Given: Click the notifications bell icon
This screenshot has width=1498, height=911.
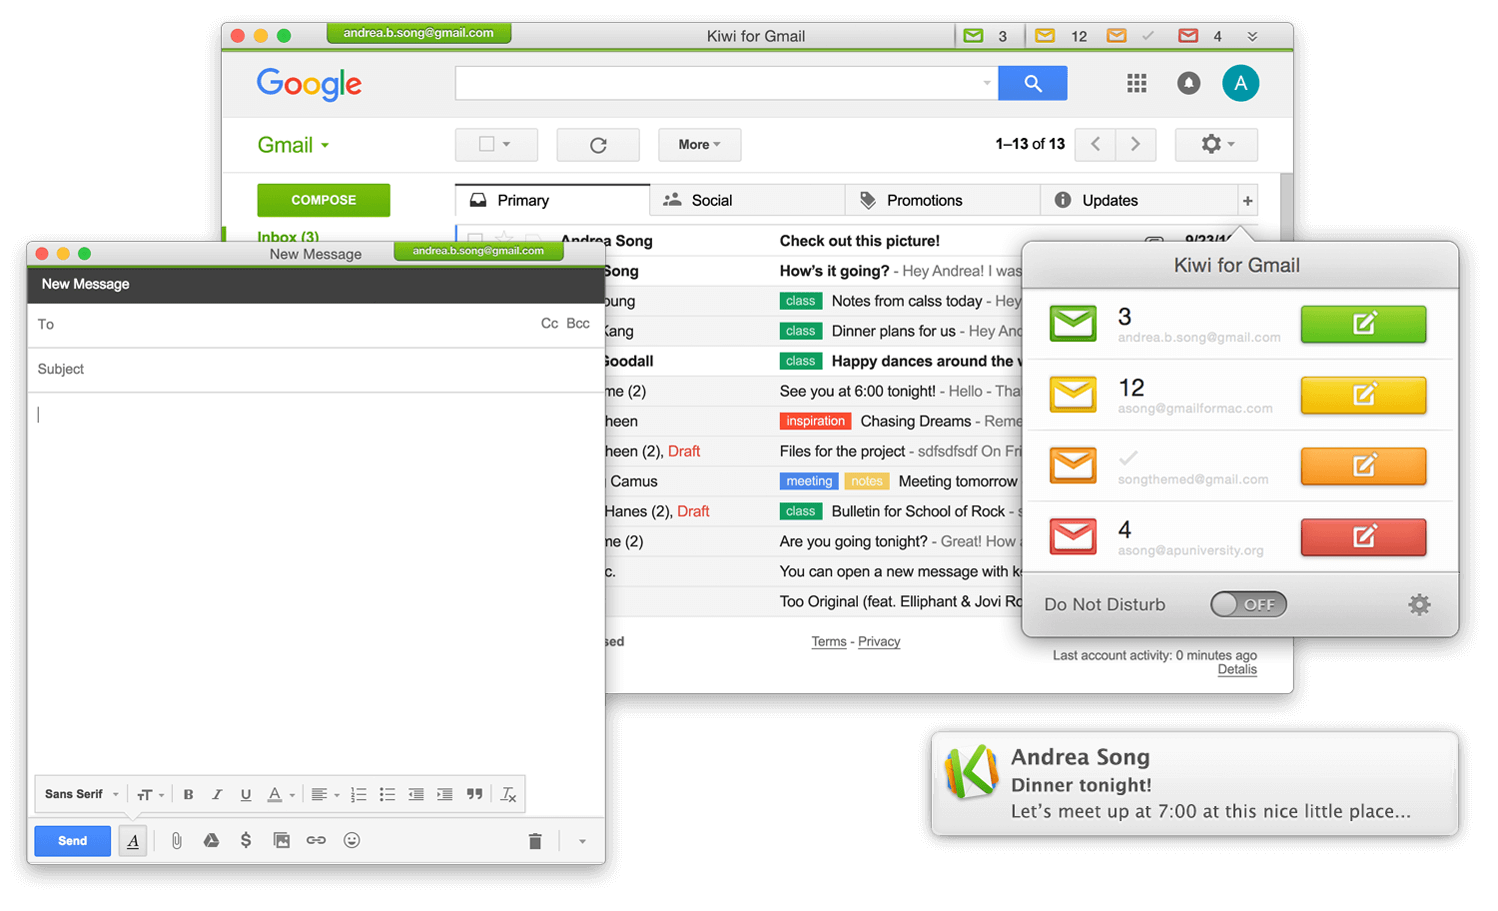Looking at the screenshot, I should point(1188,84).
